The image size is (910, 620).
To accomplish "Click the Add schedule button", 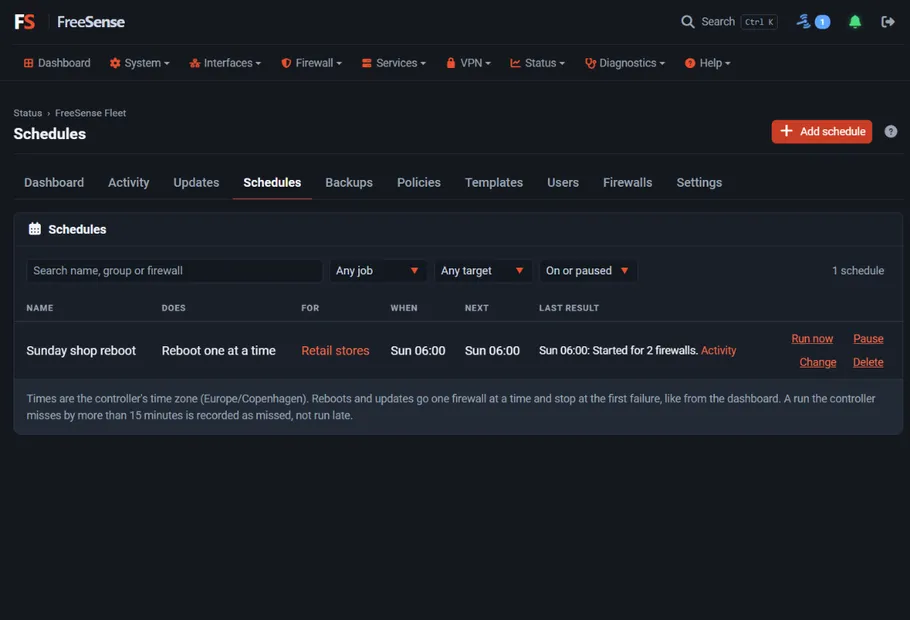I will tap(822, 132).
